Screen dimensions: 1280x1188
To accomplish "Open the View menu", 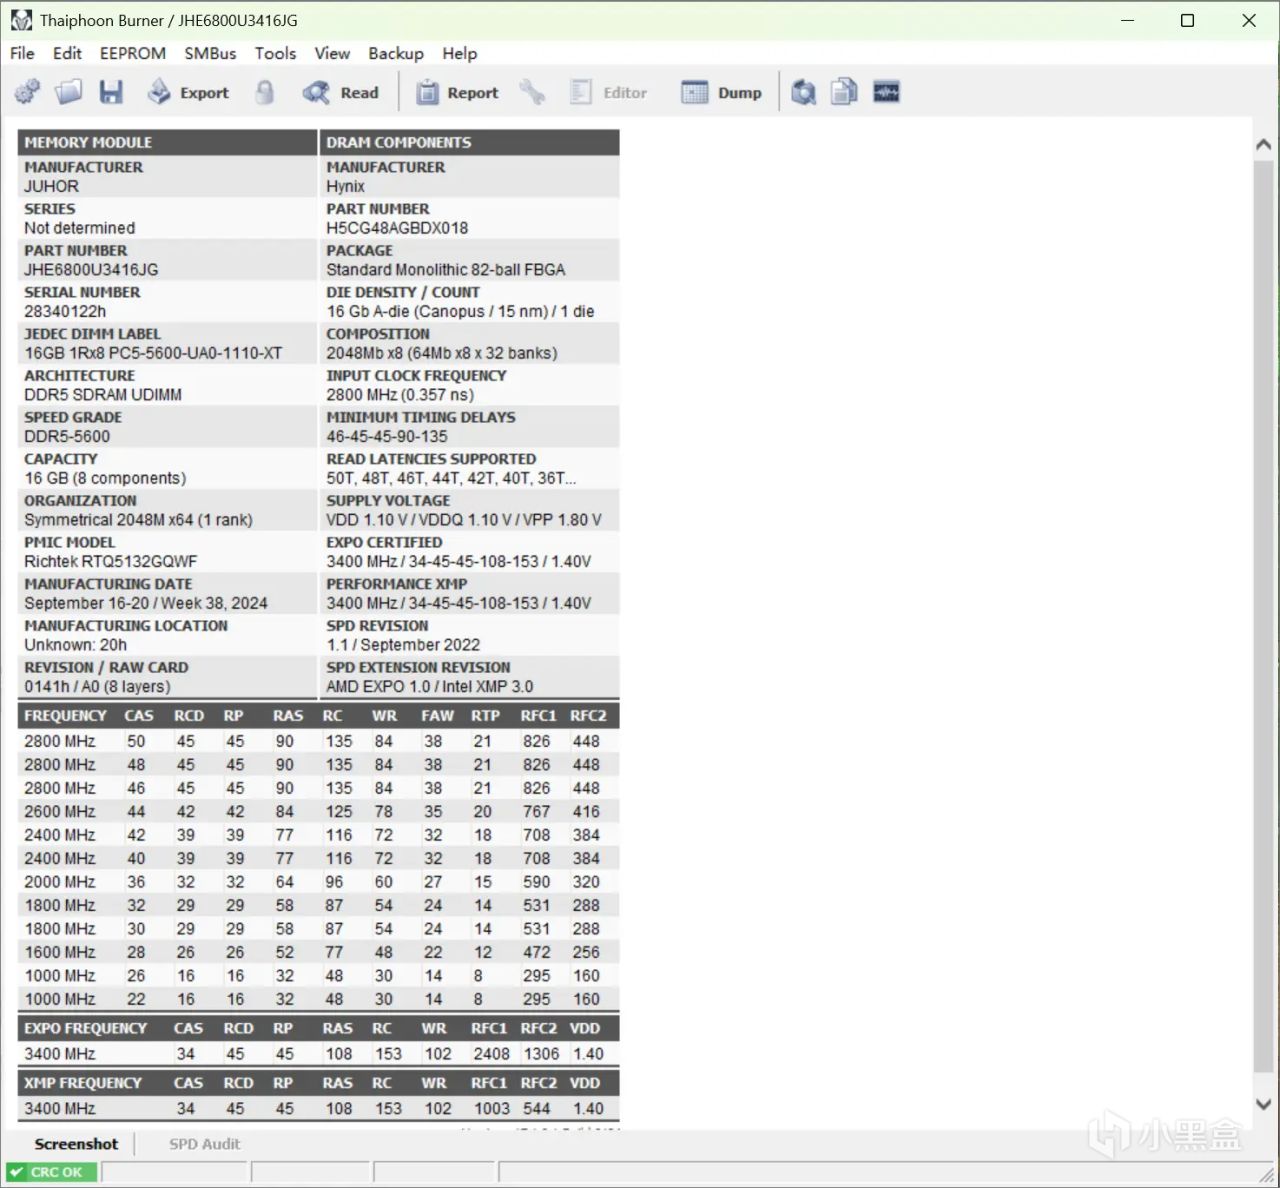I will (332, 53).
